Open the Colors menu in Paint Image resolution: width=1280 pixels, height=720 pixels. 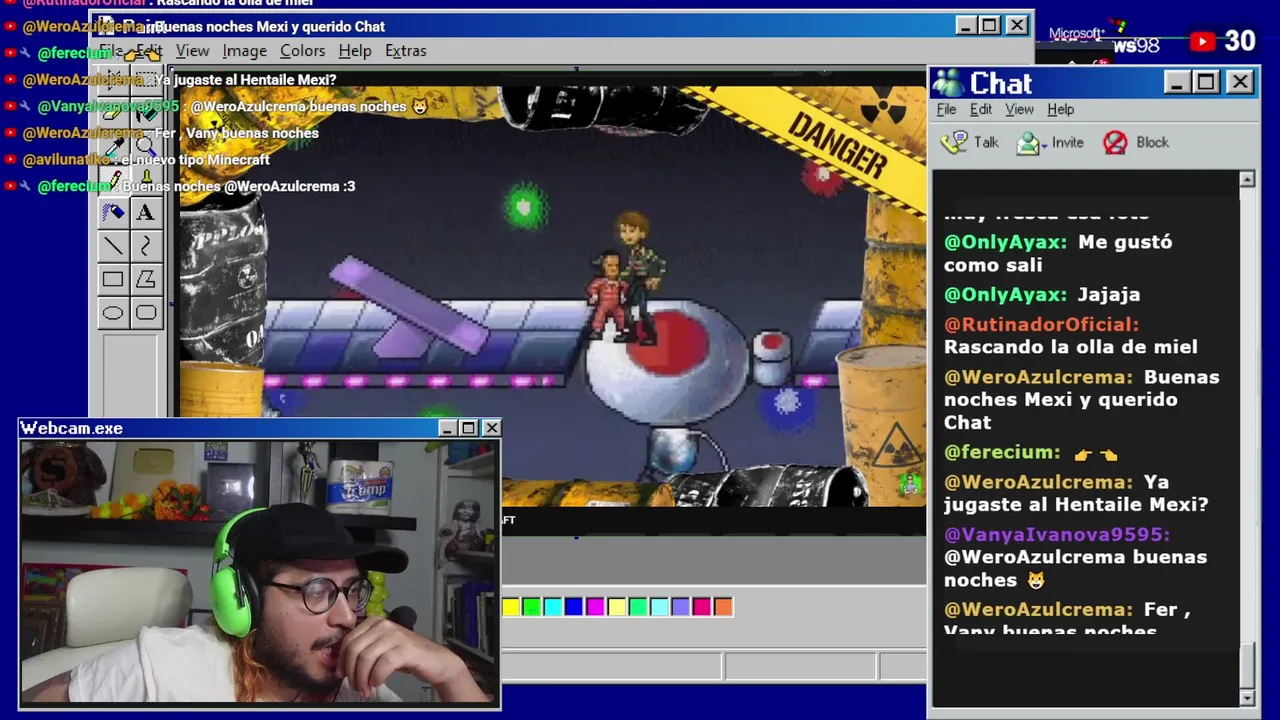coord(302,51)
